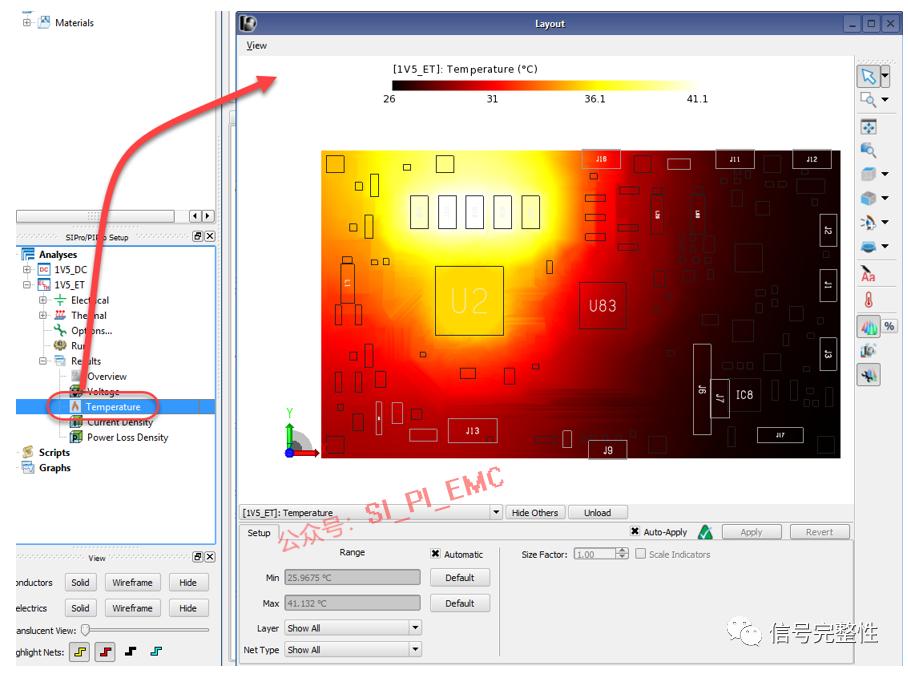Click the fit-to-view icon
908x673 pixels.
tap(869, 127)
